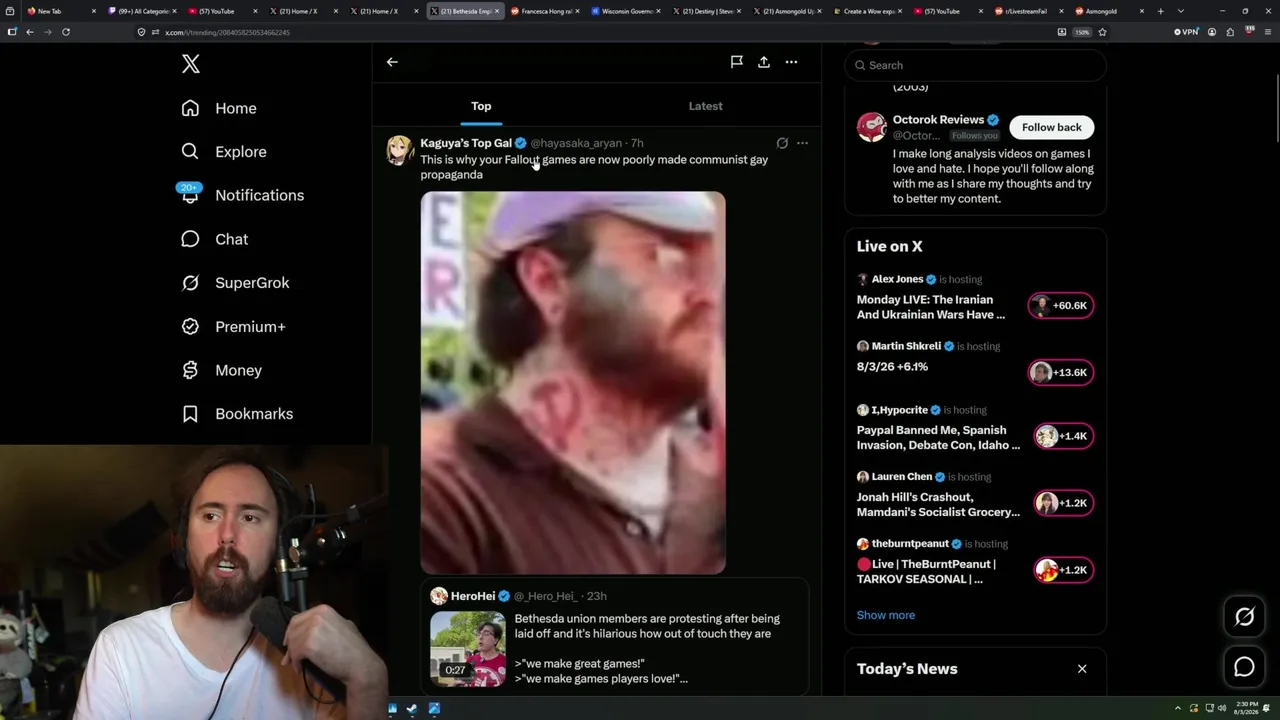Join the Martin Shkreli live with +13.6K listeners
Image resolution: width=1280 pixels, height=720 pixels.
pos(1061,372)
